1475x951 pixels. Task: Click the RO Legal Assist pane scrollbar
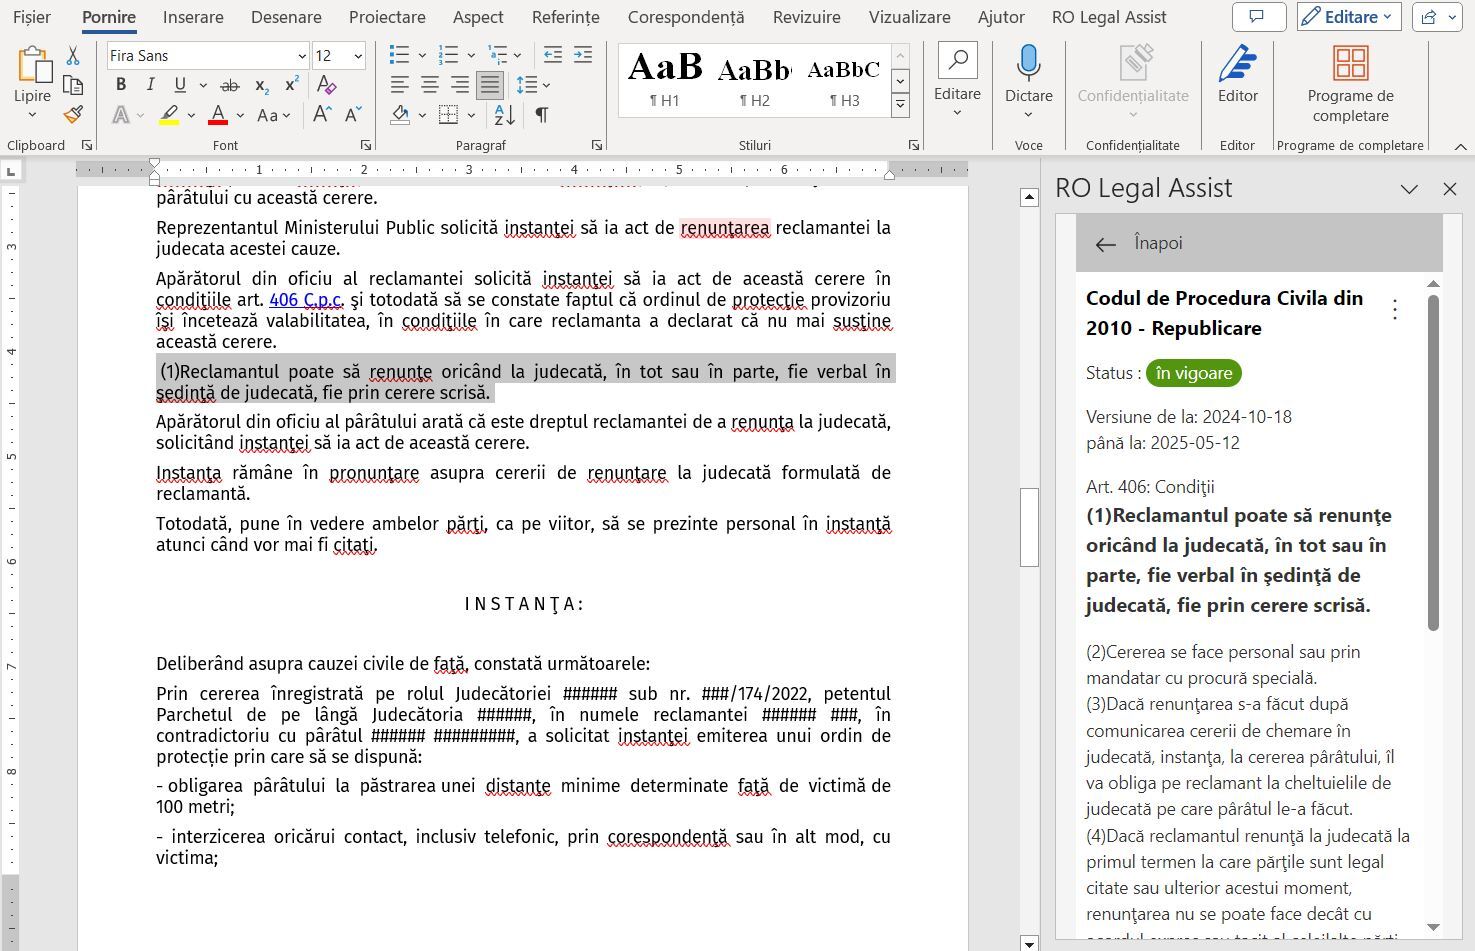click(x=1433, y=462)
